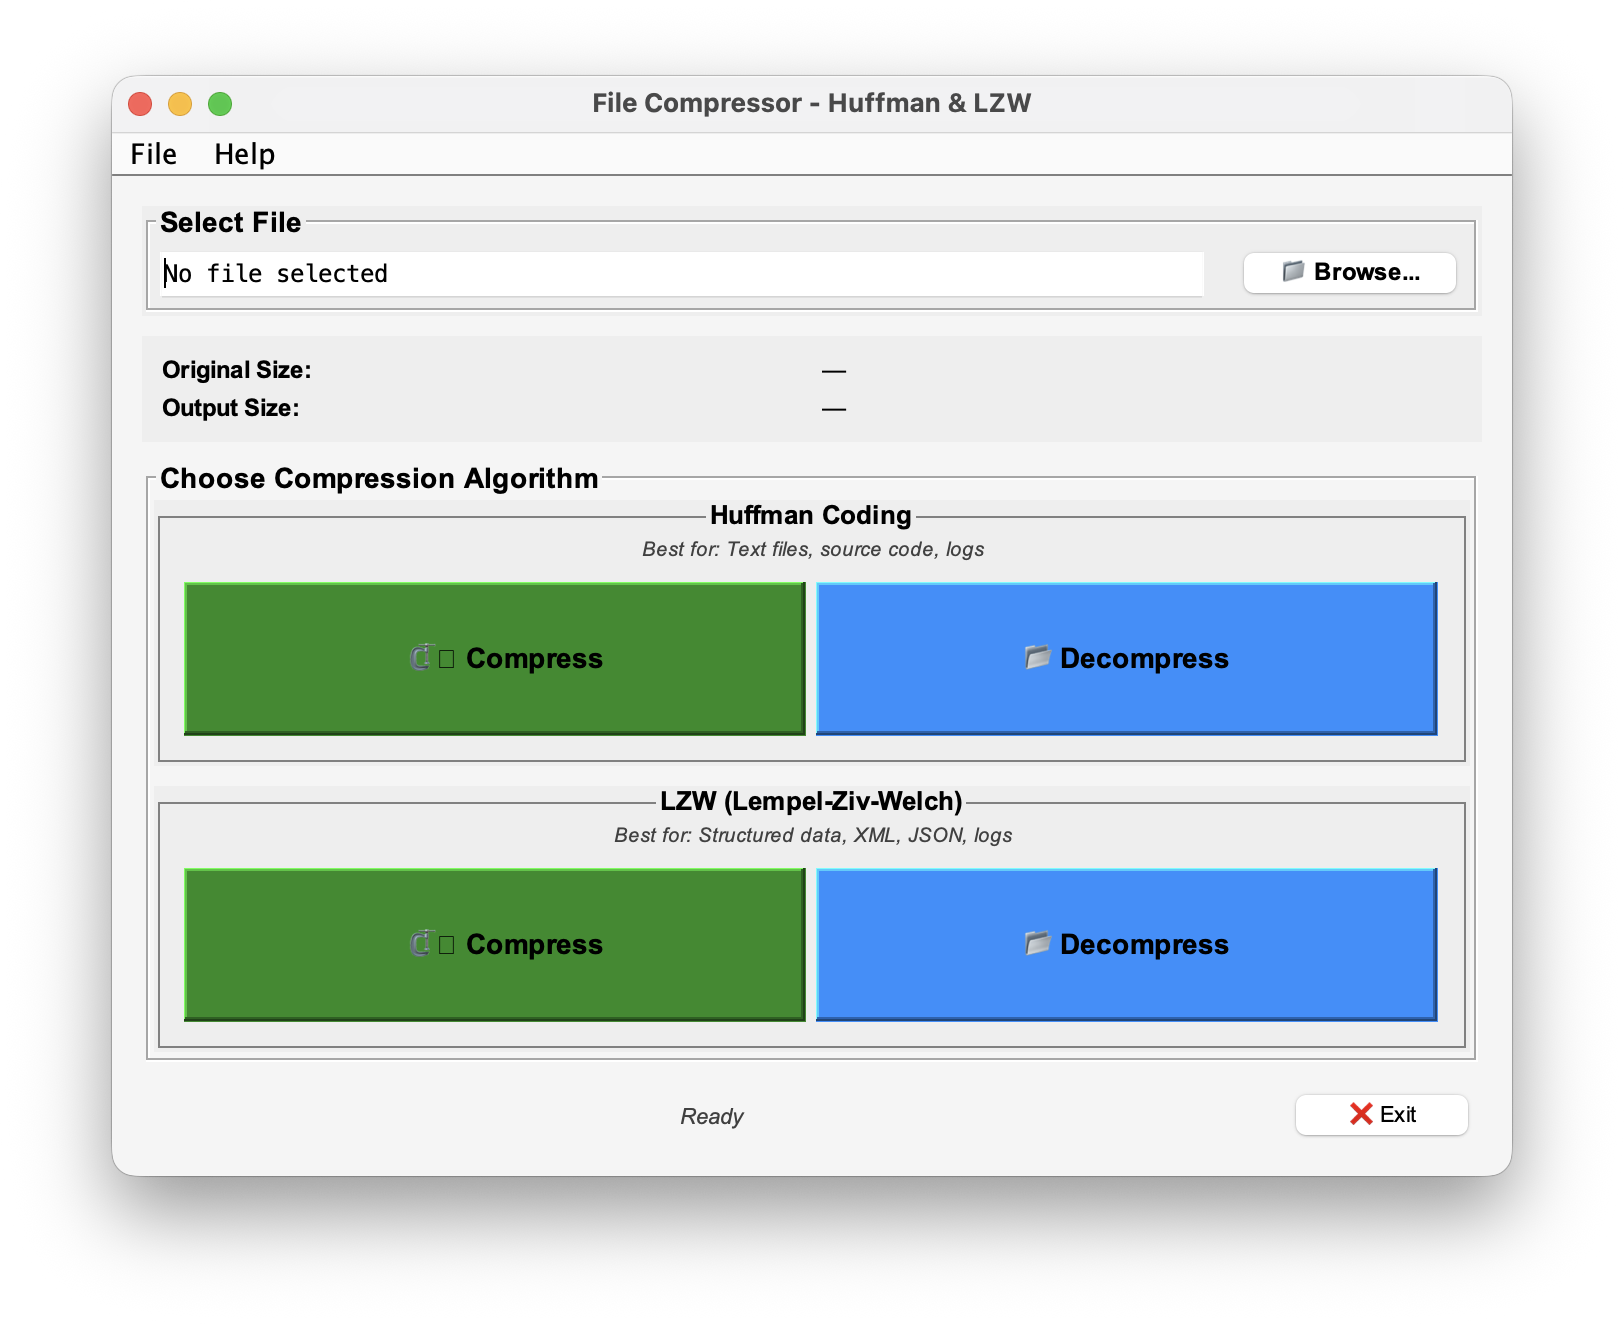The width and height of the screenshot is (1624, 1324).
Task: Click the clamp icon on Huffman Compress
Action: 421,658
